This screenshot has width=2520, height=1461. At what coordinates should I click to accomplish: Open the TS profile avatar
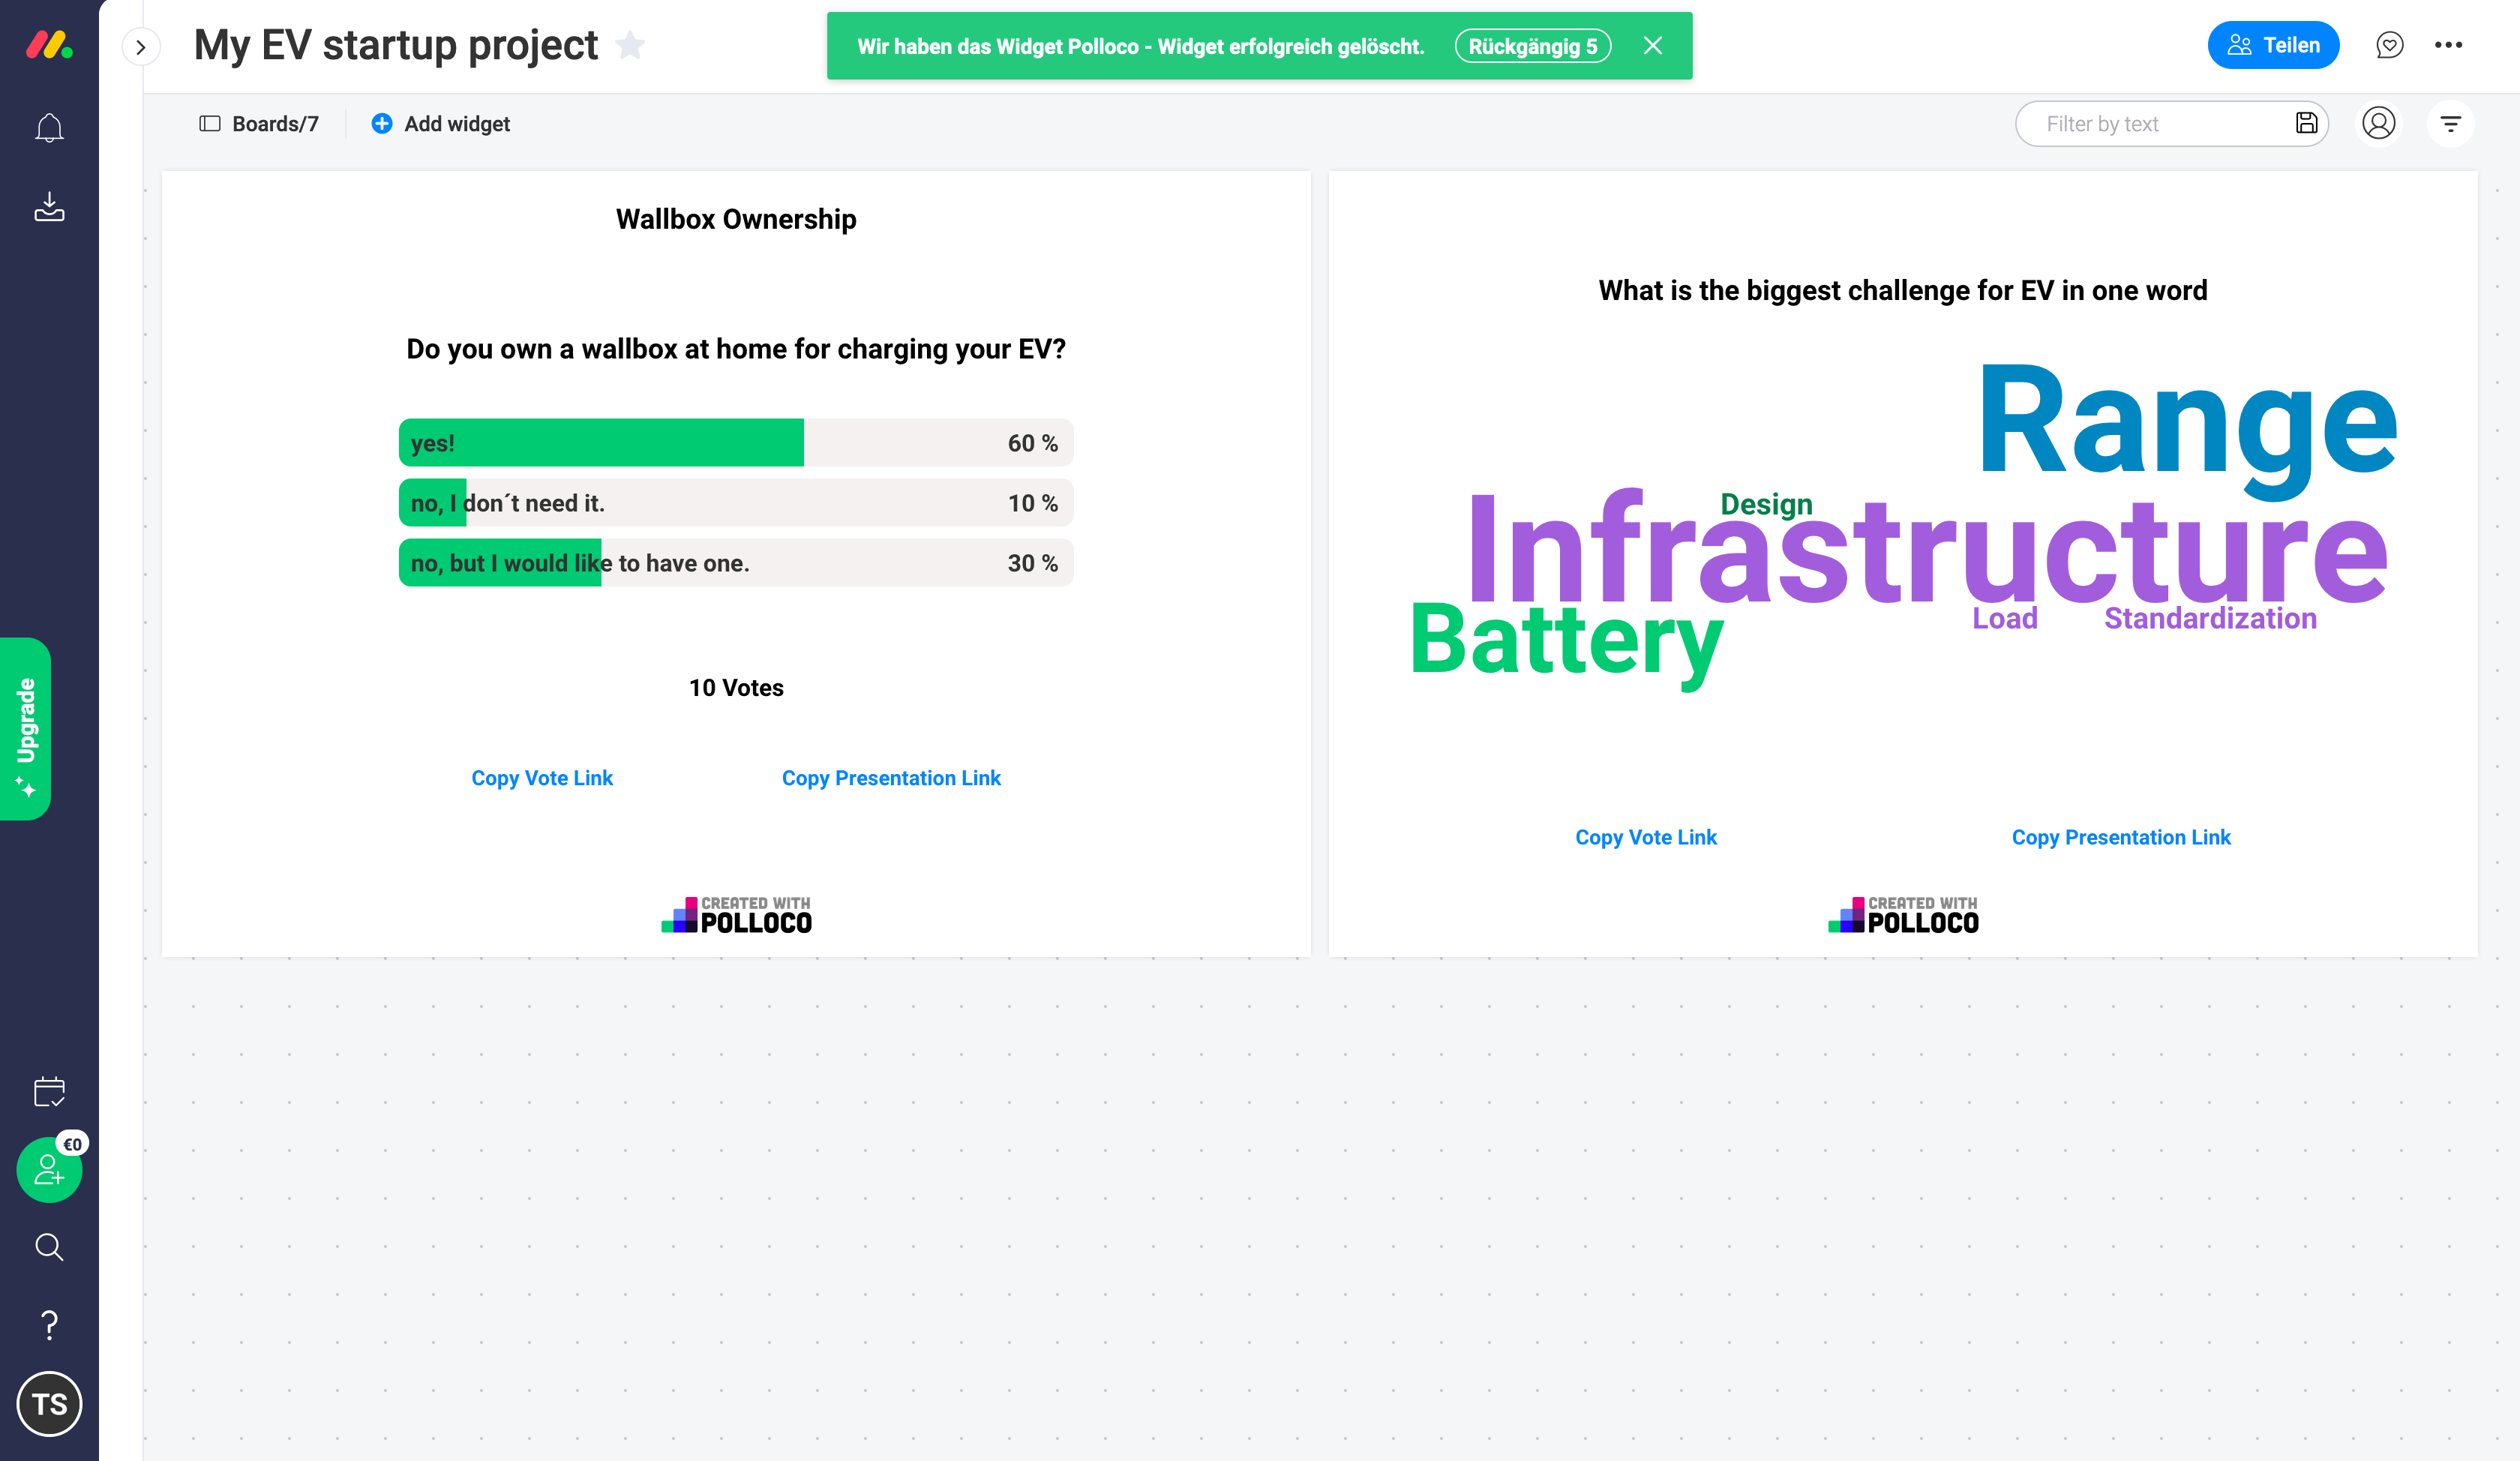[x=49, y=1403]
